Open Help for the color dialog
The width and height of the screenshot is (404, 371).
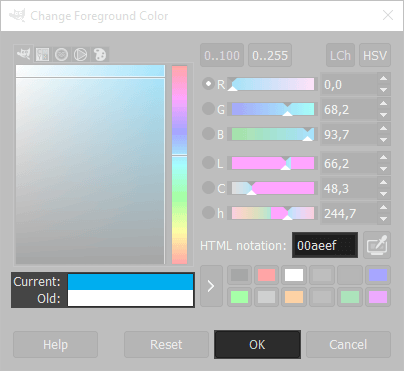coord(55,345)
